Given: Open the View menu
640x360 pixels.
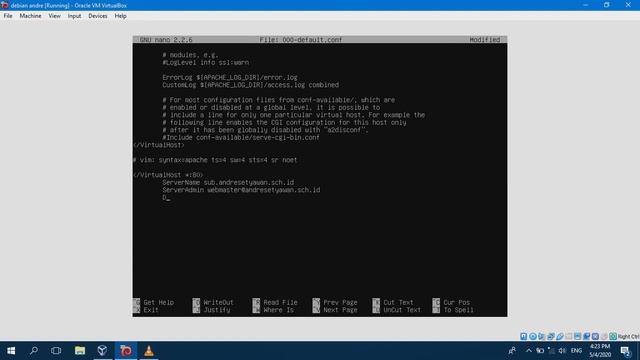Looking at the screenshot, I should tap(54, 16).
